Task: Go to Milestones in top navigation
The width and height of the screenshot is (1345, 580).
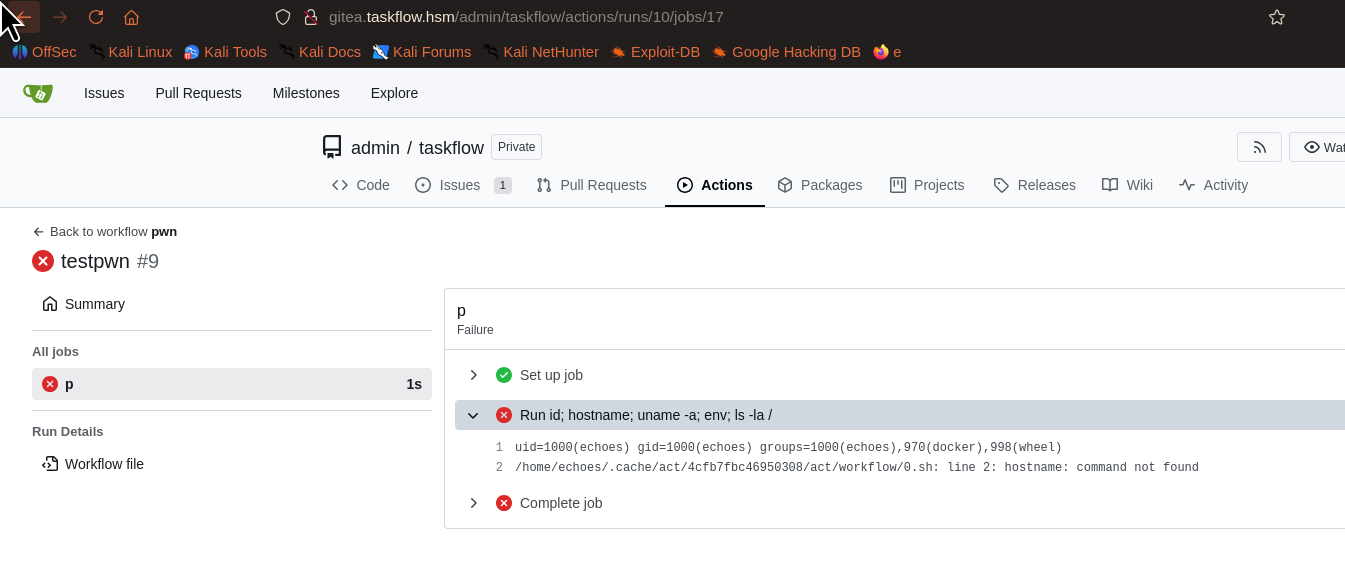Action: point(306,93)
